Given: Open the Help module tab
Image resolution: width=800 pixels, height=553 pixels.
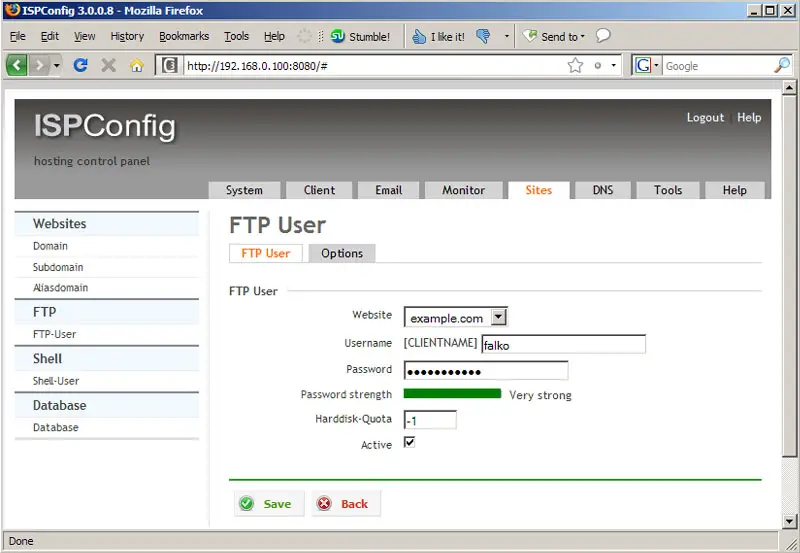Looking at the screenshot, I should point(735,190).
